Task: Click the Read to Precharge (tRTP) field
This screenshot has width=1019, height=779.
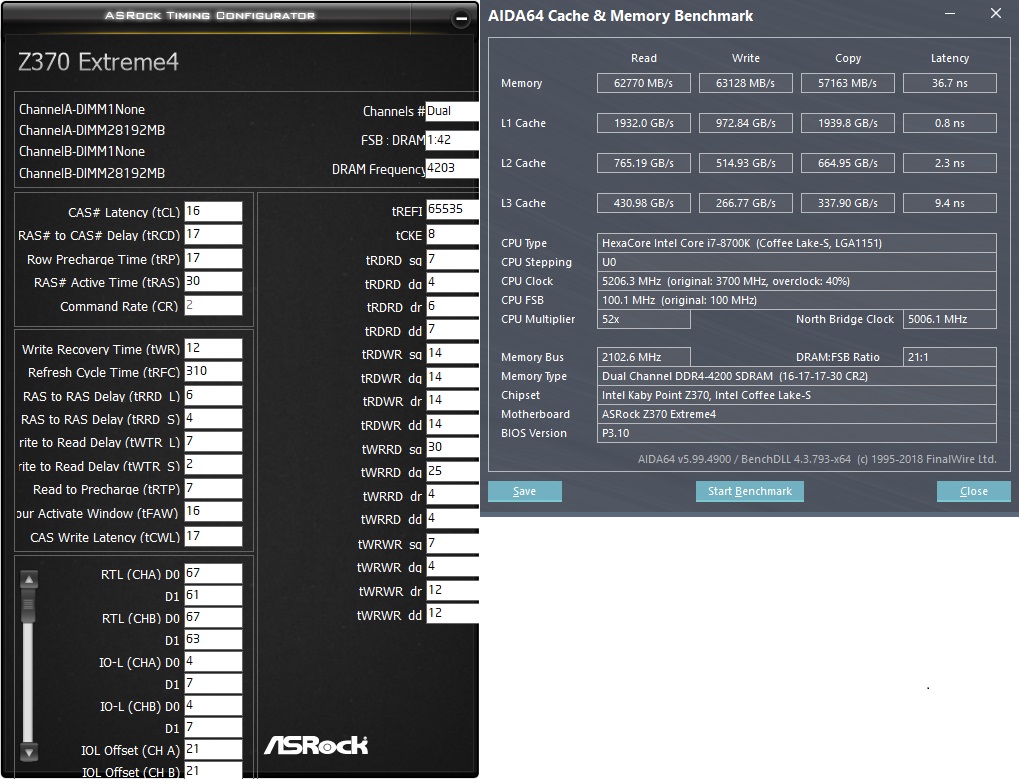Action: point(213,489)
